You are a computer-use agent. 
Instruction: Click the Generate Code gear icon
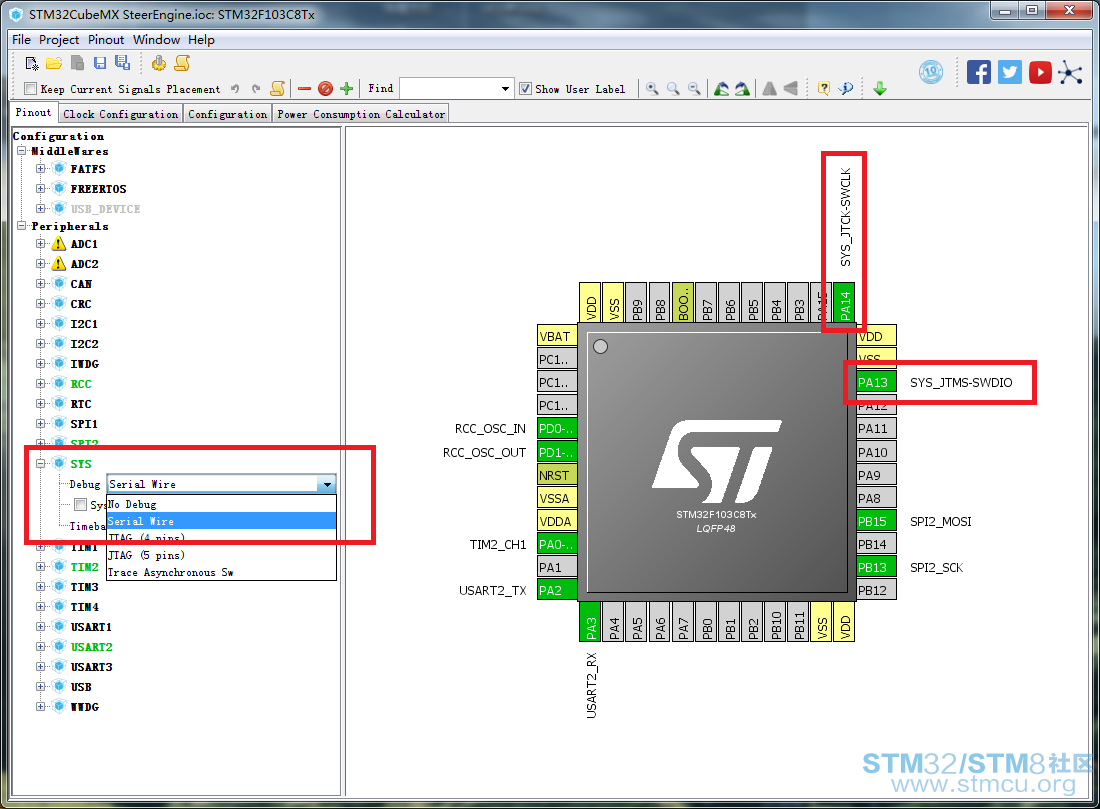coord(159,63)
